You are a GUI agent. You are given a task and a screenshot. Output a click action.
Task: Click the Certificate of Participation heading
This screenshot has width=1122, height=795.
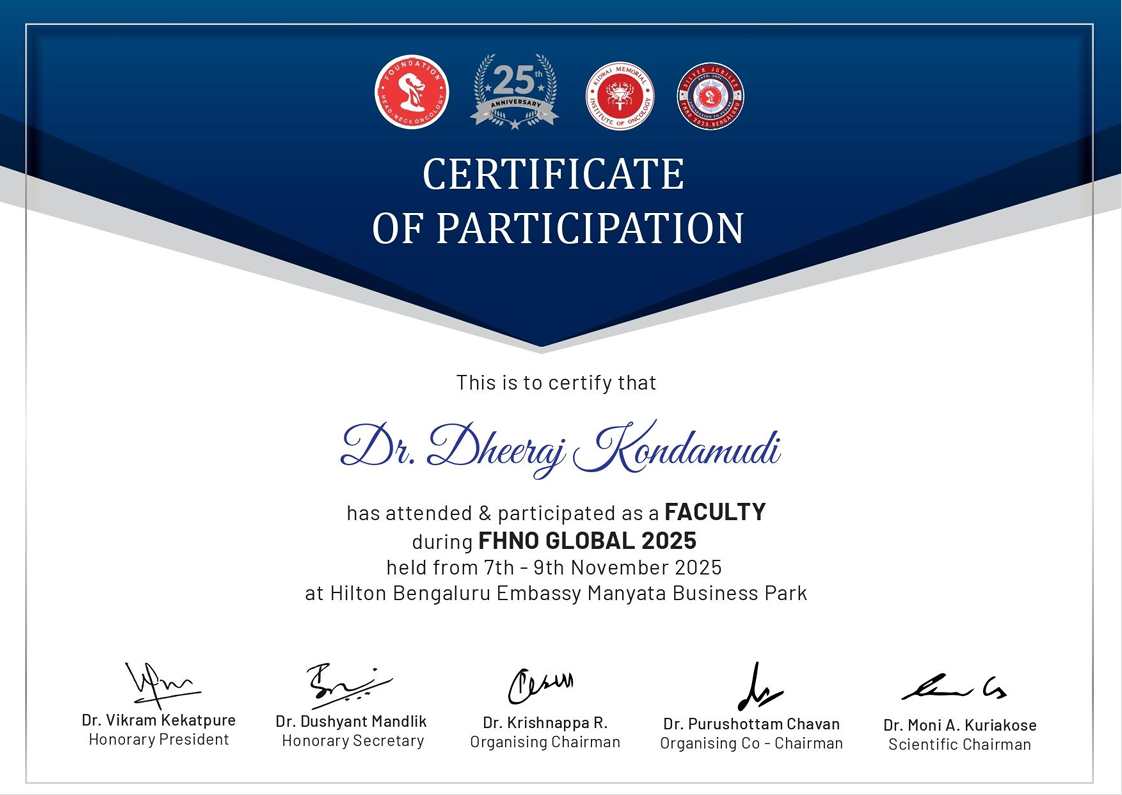click(558, 202)
